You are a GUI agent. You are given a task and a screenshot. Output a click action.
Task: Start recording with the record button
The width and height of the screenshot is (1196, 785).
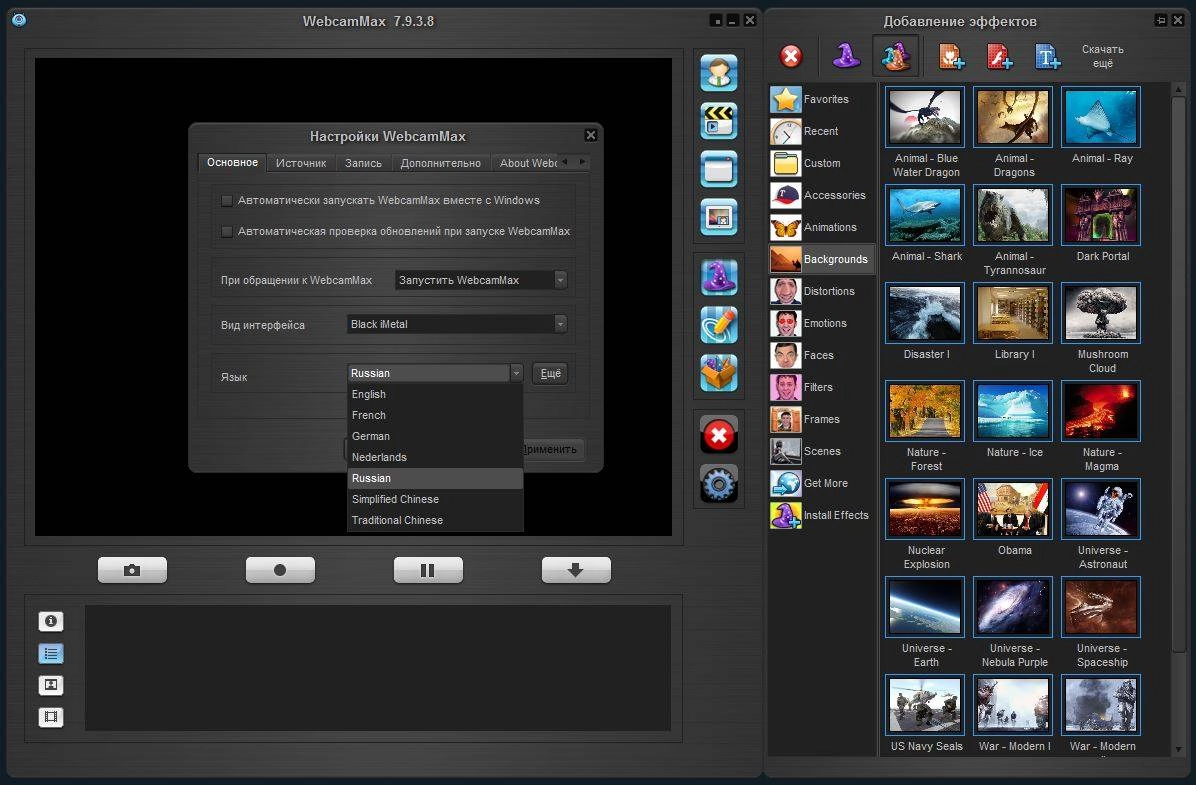pos(280,570)
